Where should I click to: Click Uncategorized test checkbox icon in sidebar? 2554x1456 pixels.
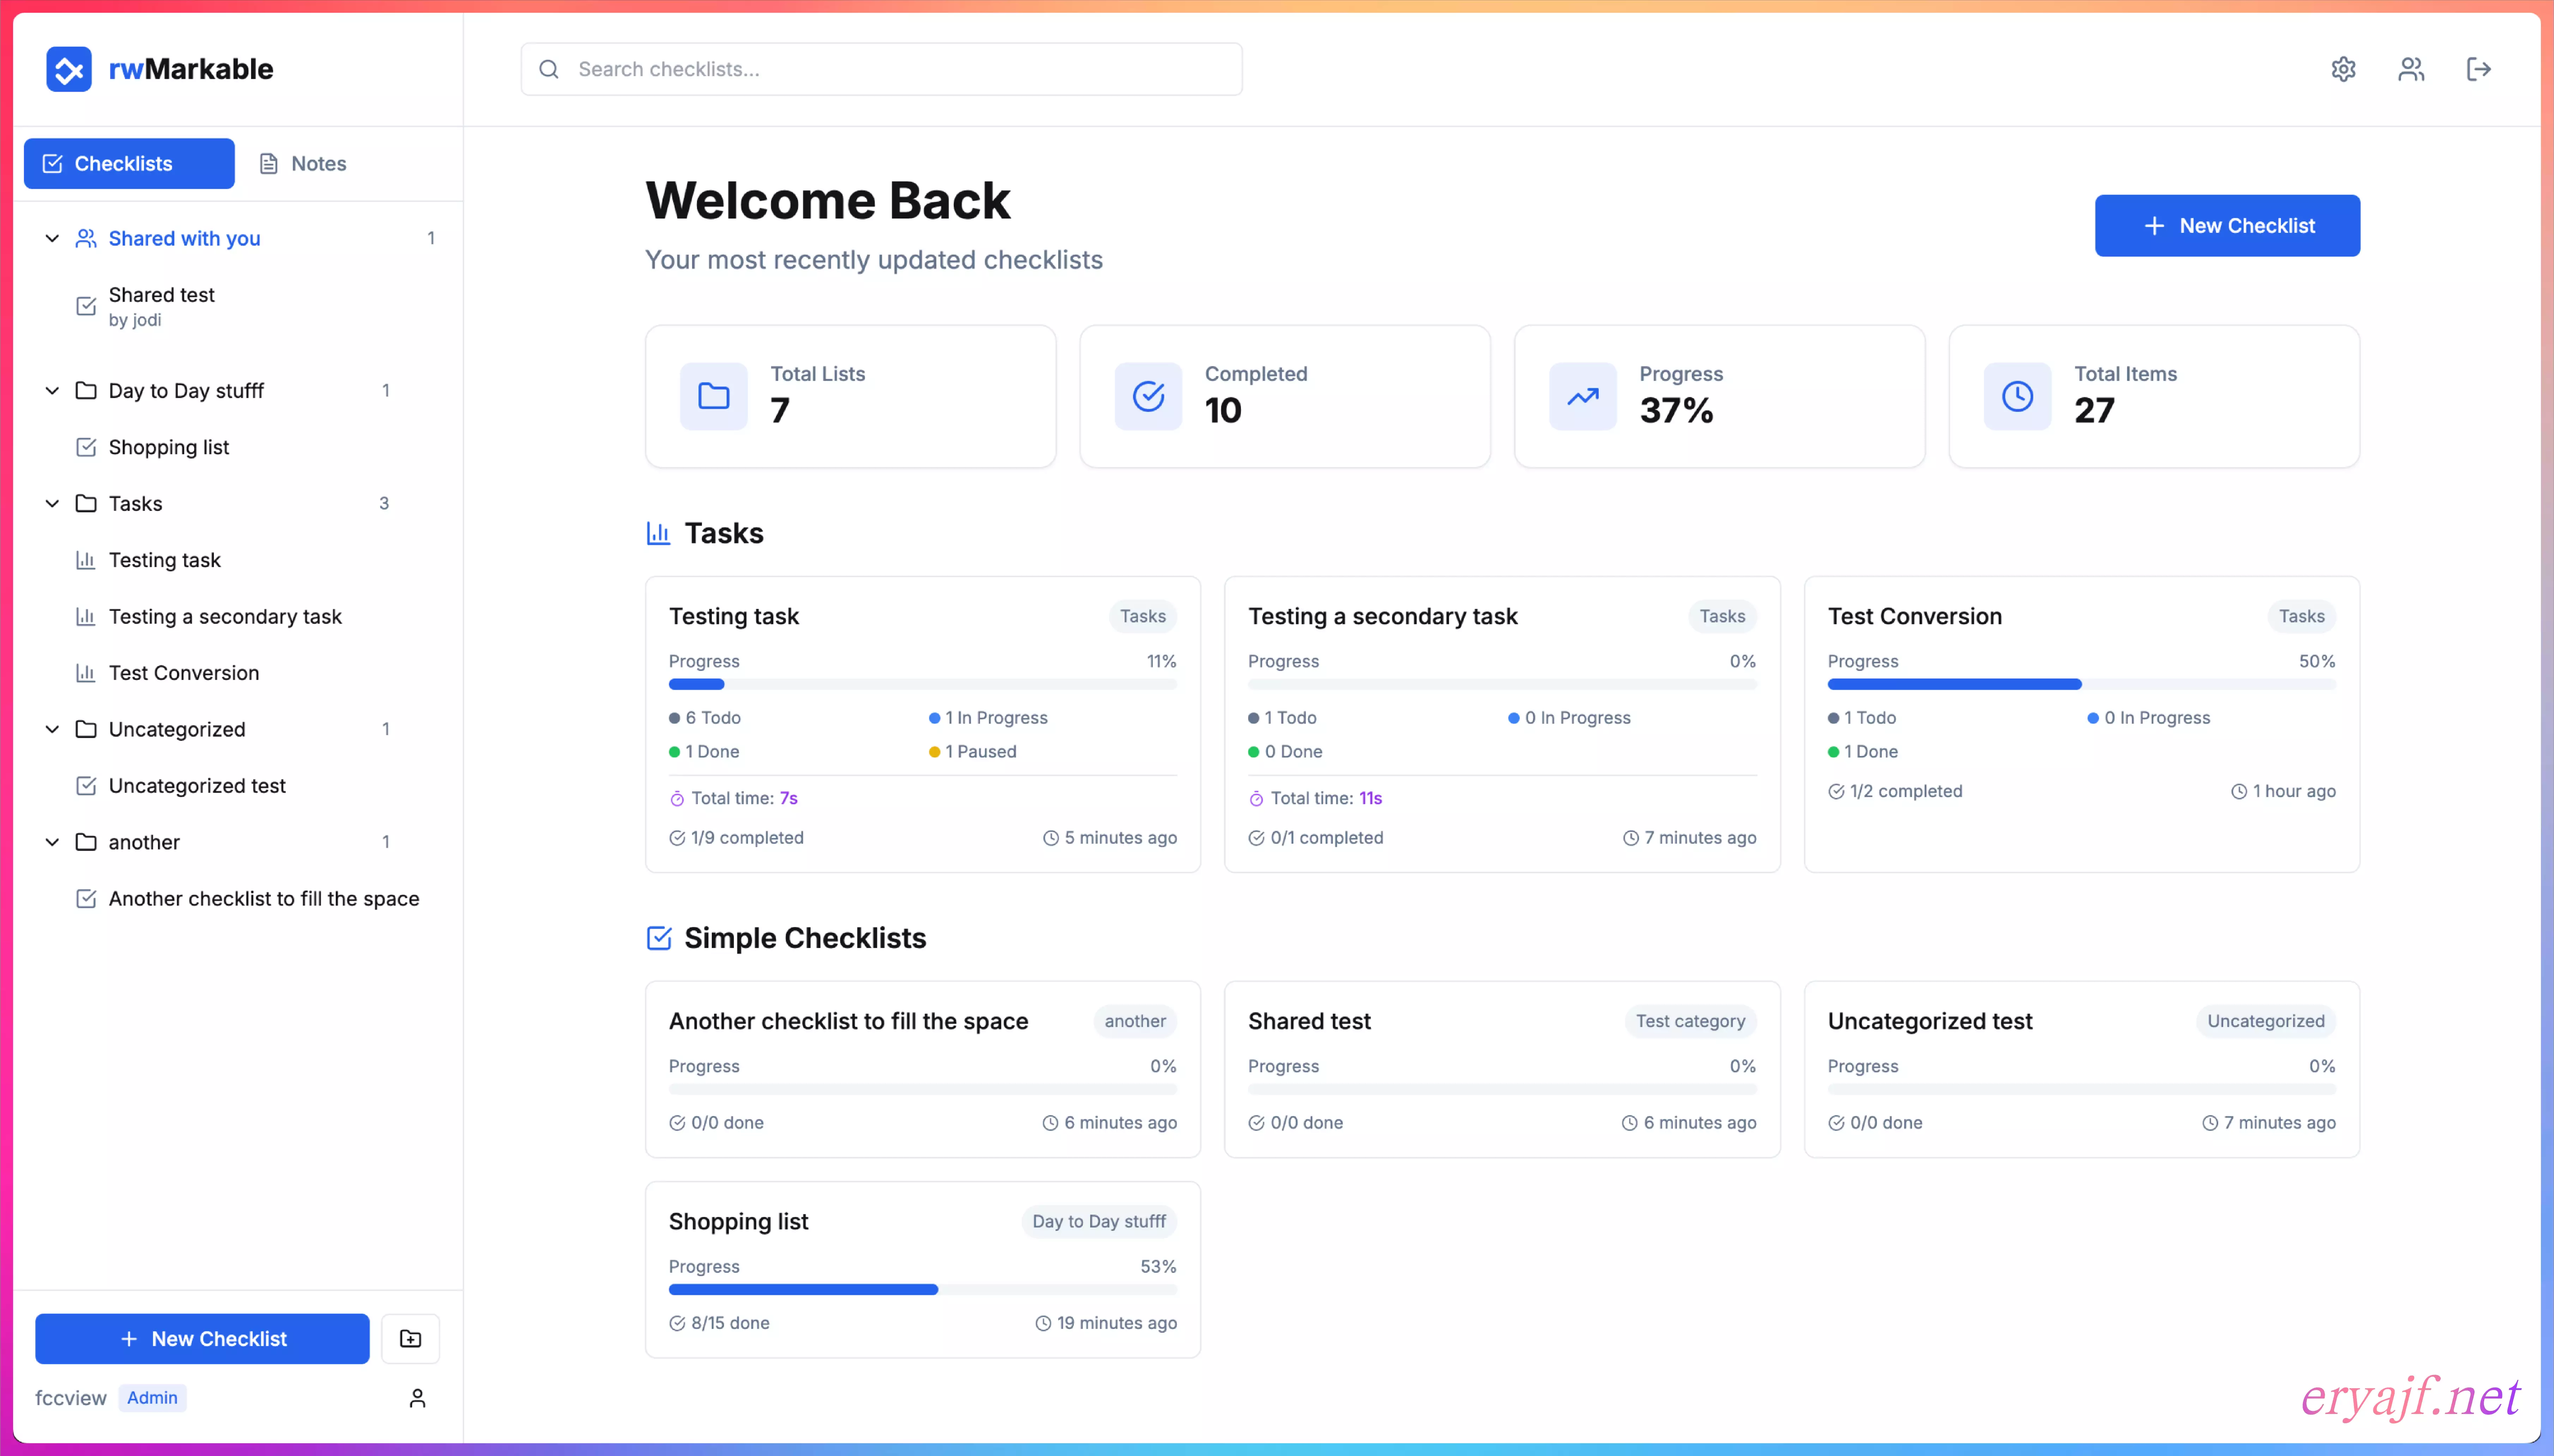coord(86,786)
